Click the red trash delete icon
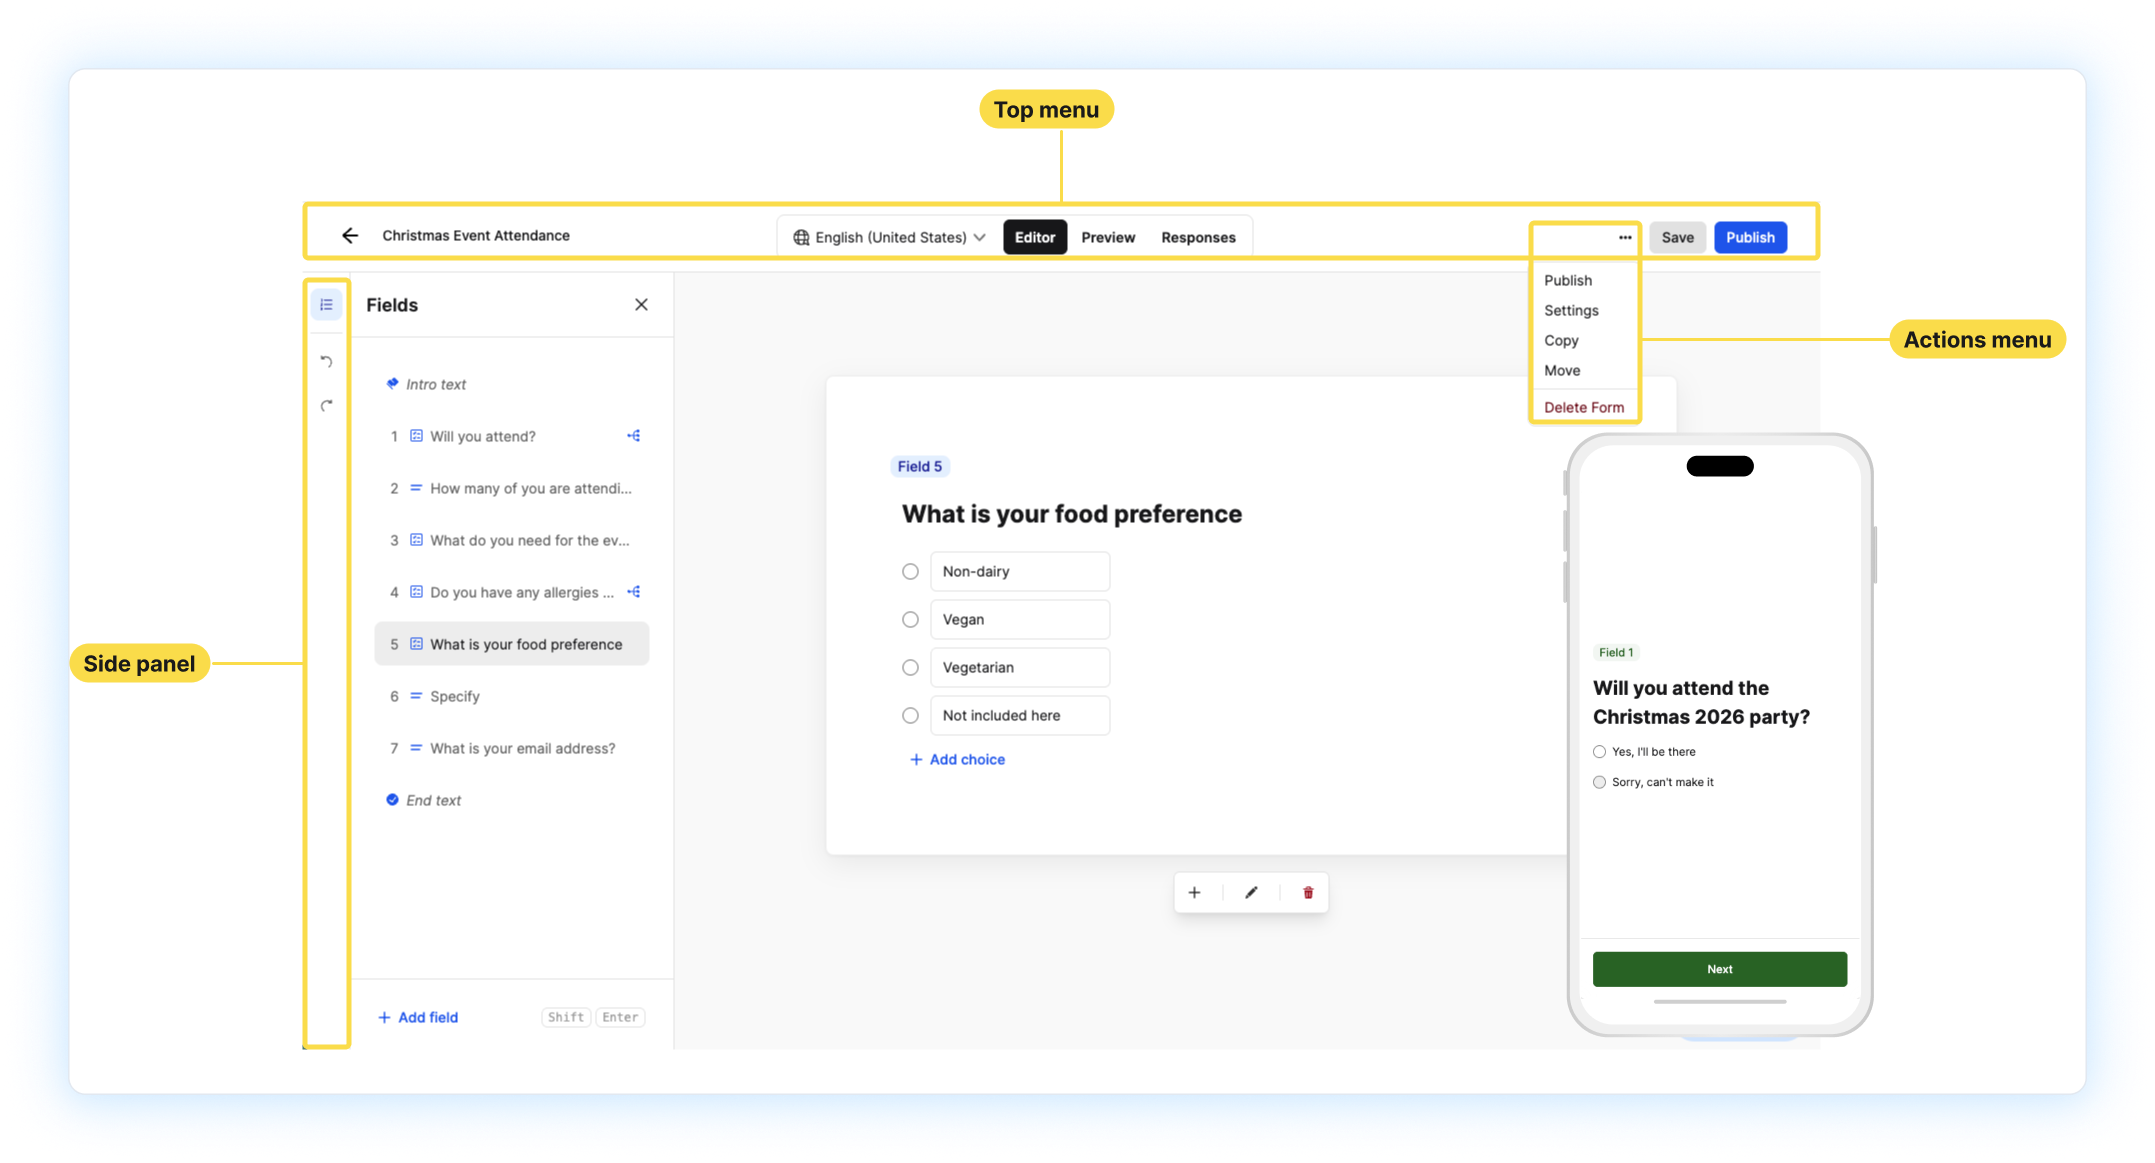The image size is (2155, 1163). click(1308, 893)
